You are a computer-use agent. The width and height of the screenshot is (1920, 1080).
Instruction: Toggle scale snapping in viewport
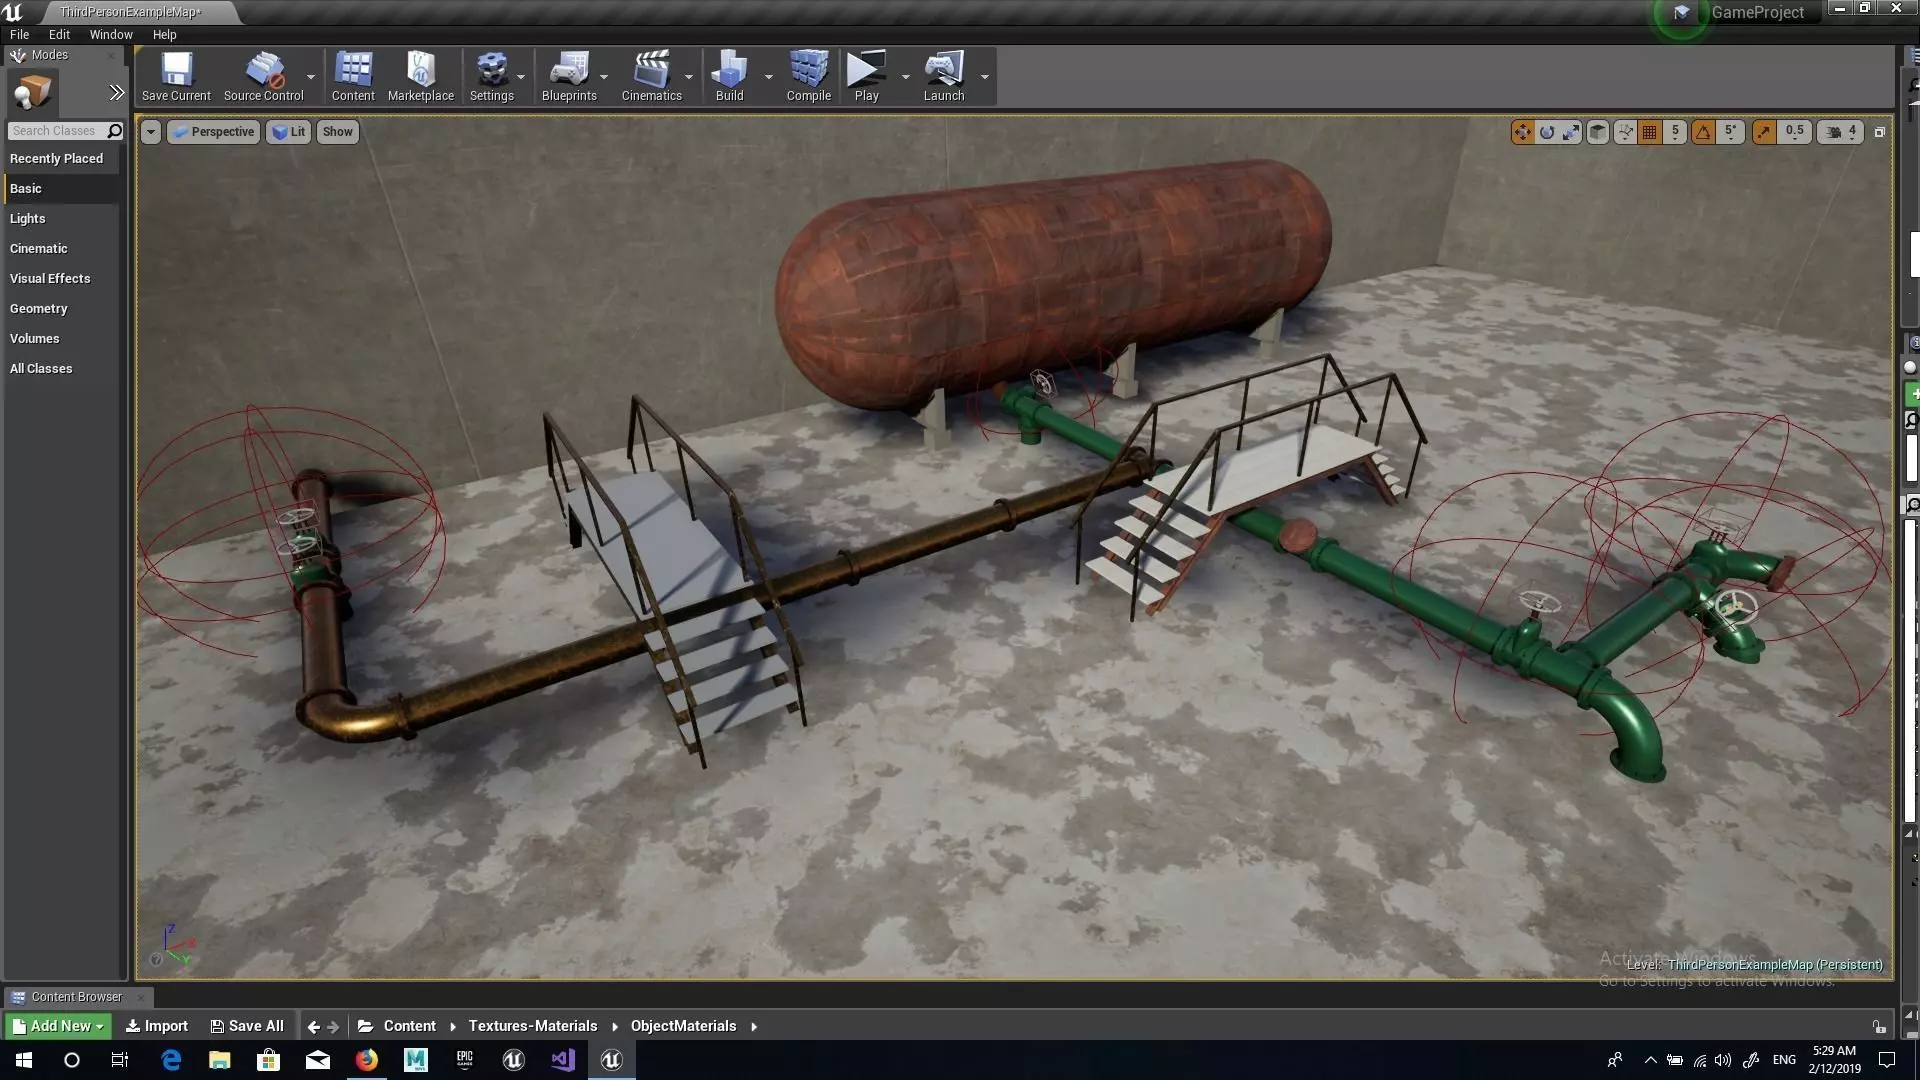click(1764, 132)
